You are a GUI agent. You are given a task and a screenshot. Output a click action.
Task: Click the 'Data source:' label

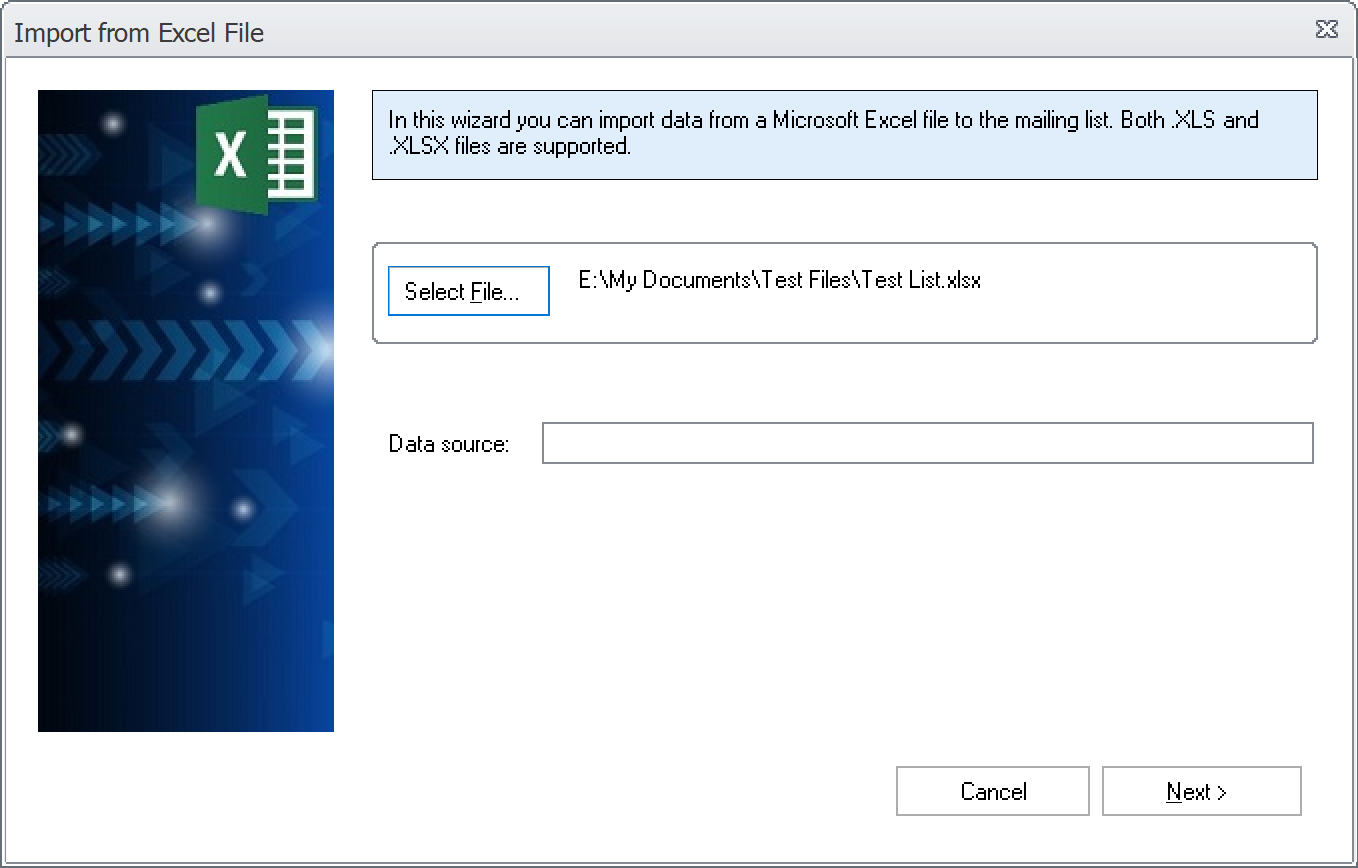[449, 444]
